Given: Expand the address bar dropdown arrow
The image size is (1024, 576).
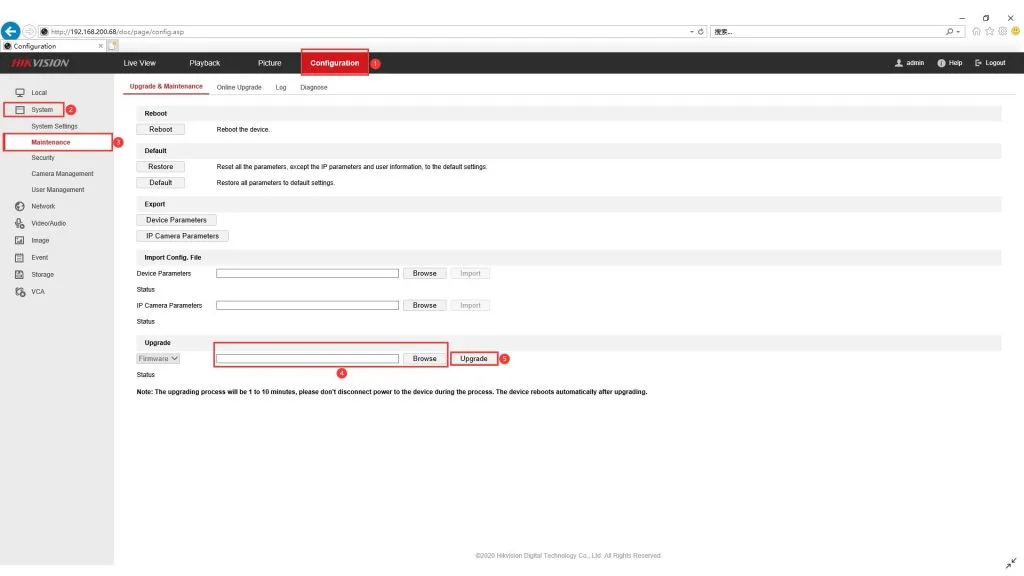Looking at the screenshot, I should click(692, 31).
